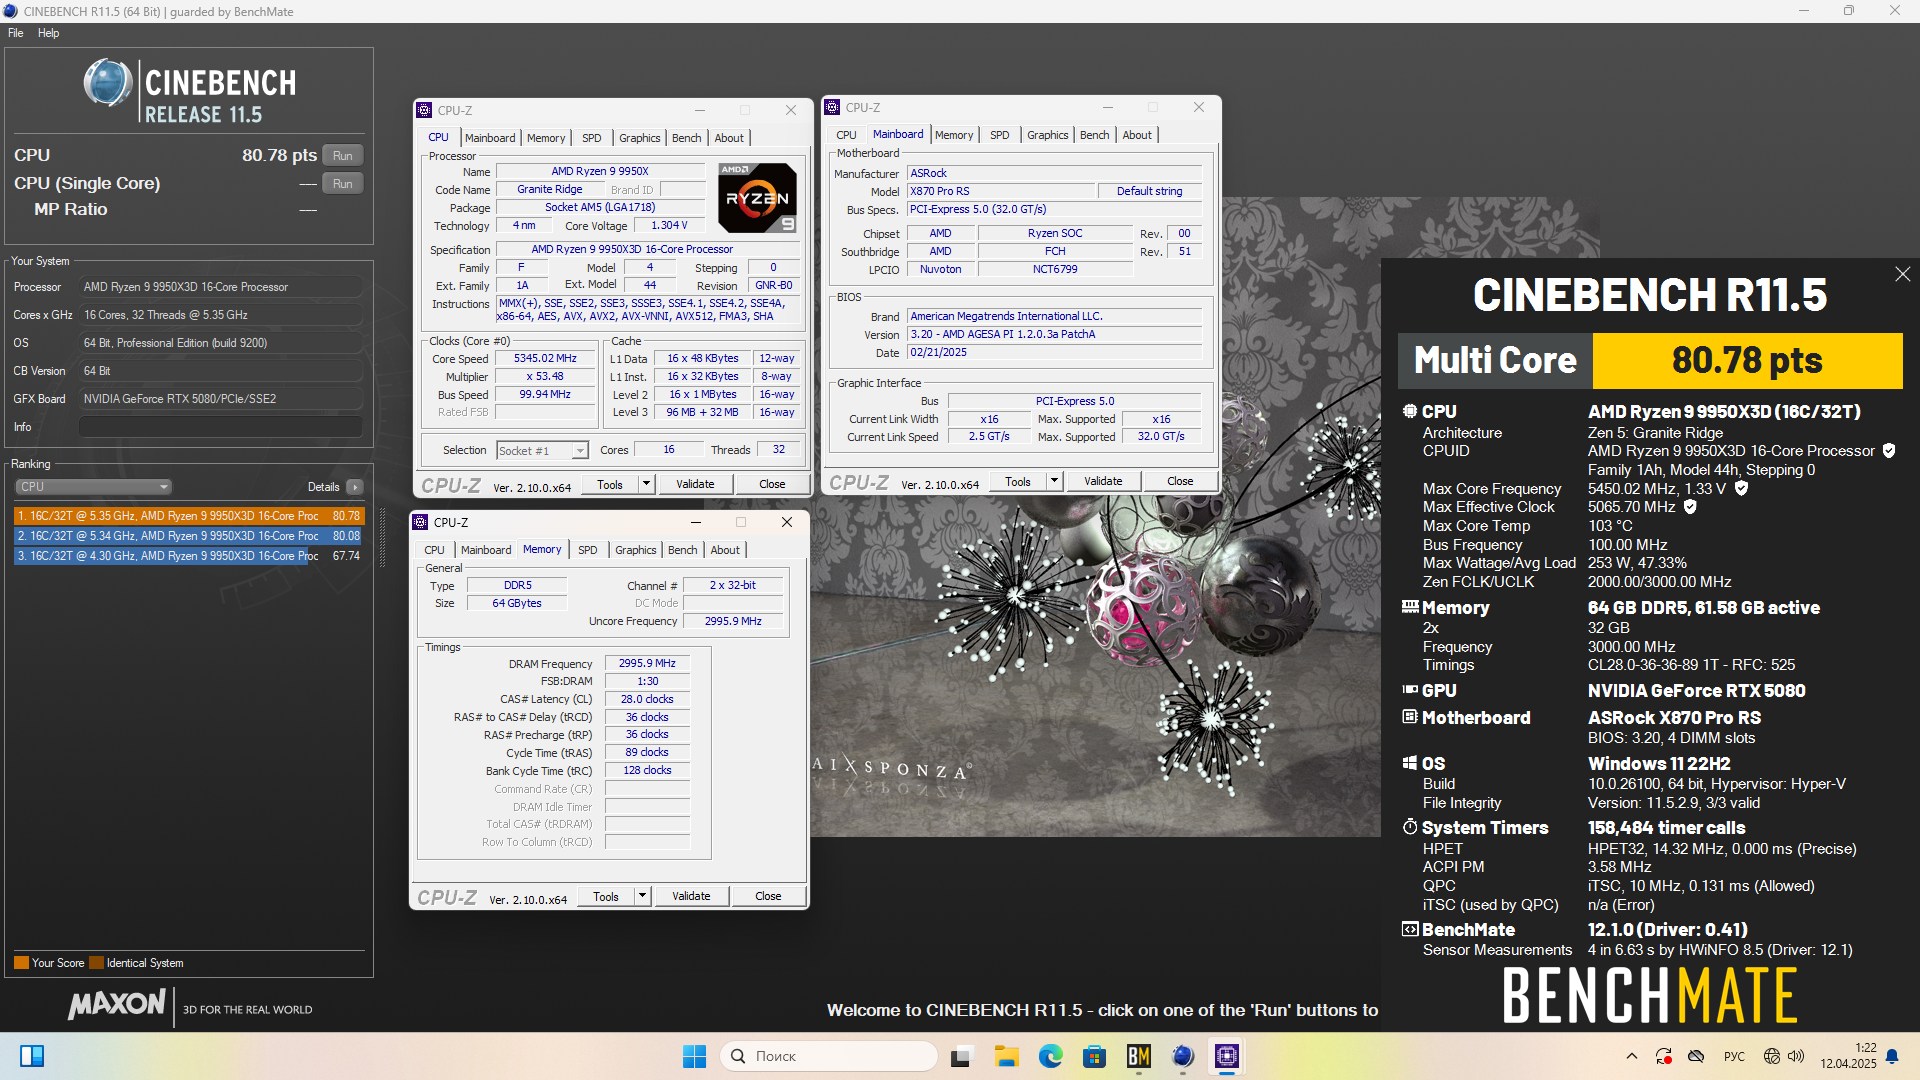Select ranking row 3 scoring 67.74

coord(188,556)
